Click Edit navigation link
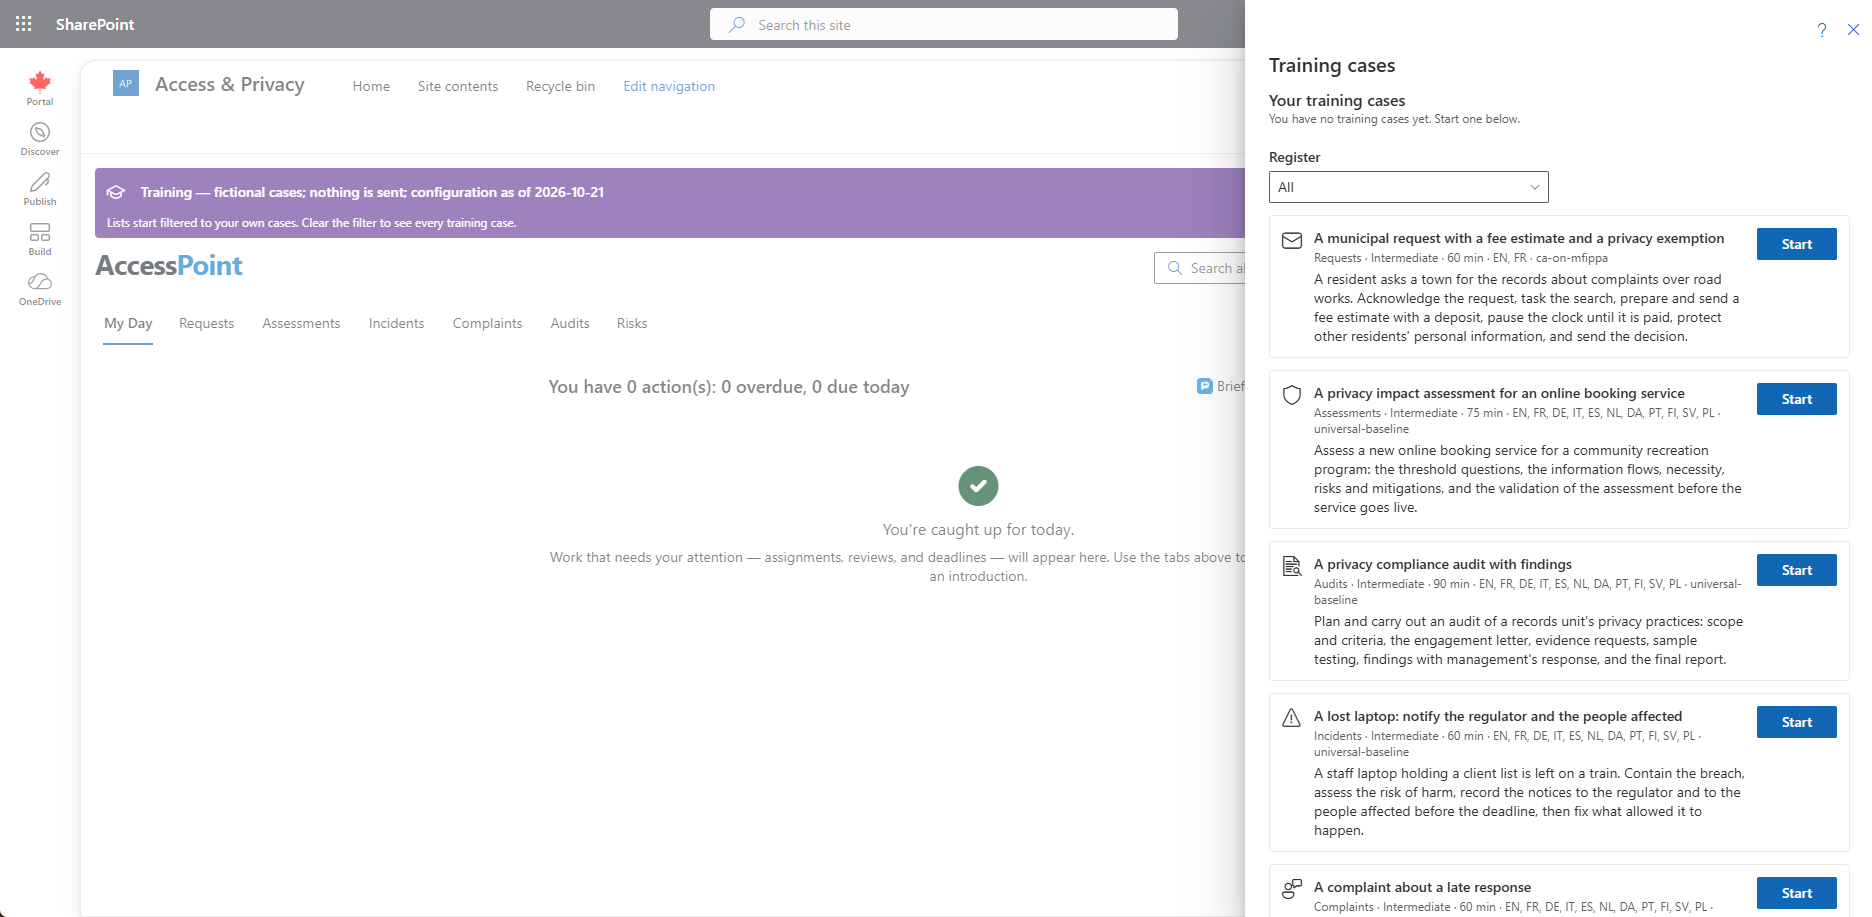1872x917 pixels. pos(669,86)
